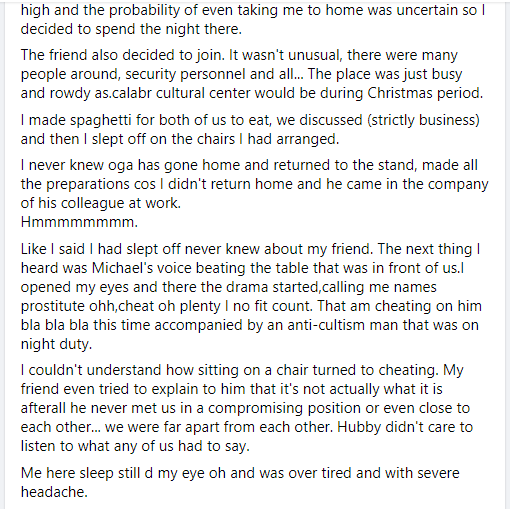
Task: Click the paragraph starting 'I couldn't understand'
Action: click(247, 408)
